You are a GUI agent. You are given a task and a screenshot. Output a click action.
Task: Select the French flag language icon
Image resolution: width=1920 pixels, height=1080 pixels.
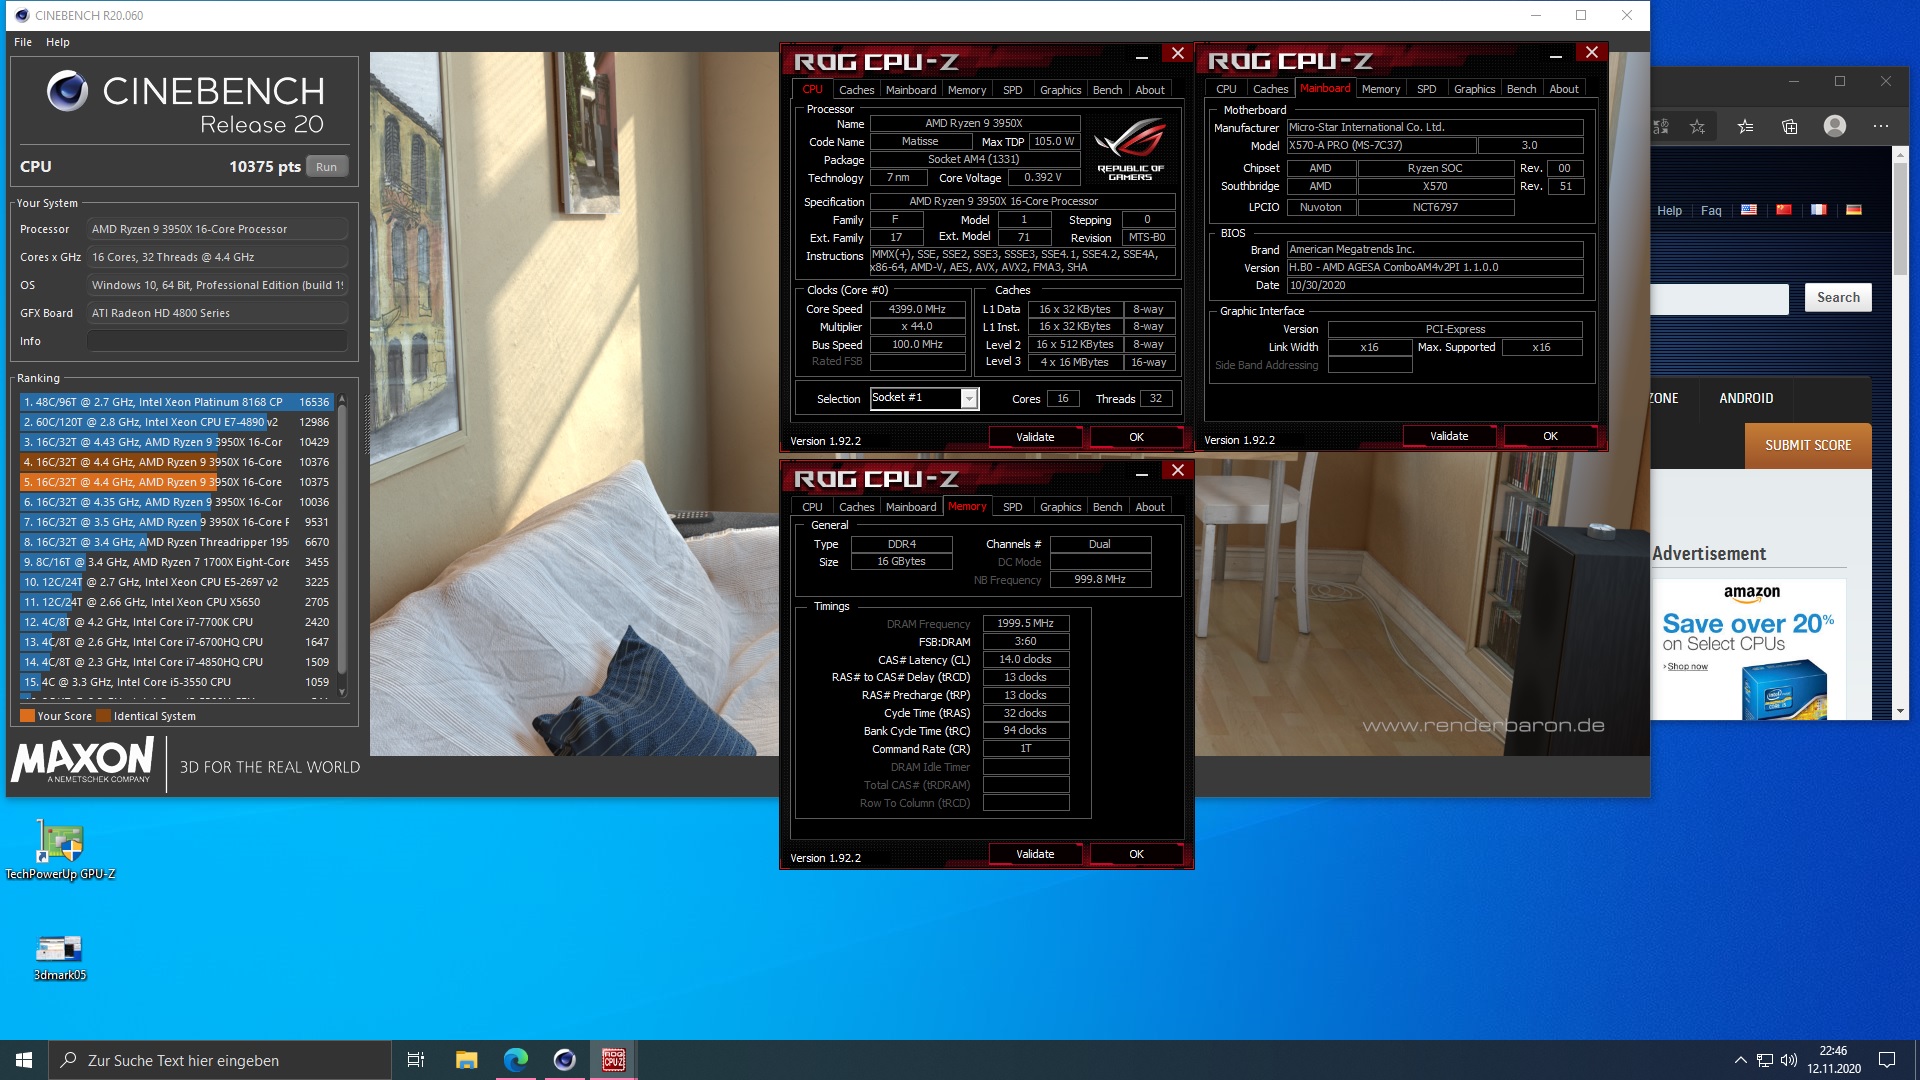pos(1819,210)
